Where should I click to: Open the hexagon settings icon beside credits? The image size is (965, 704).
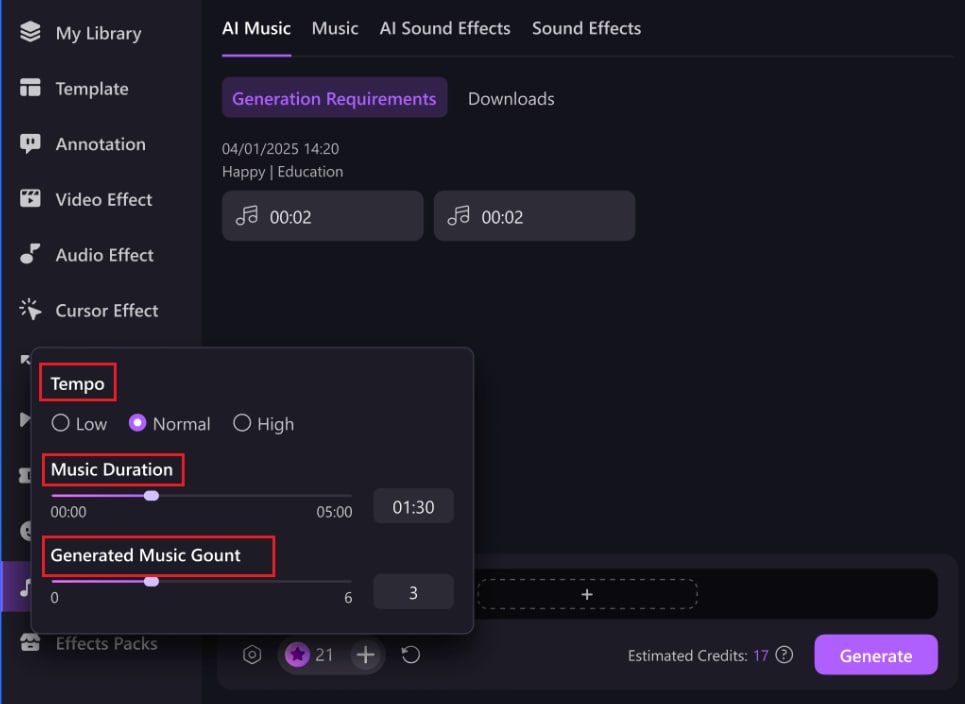click(252, 655)
